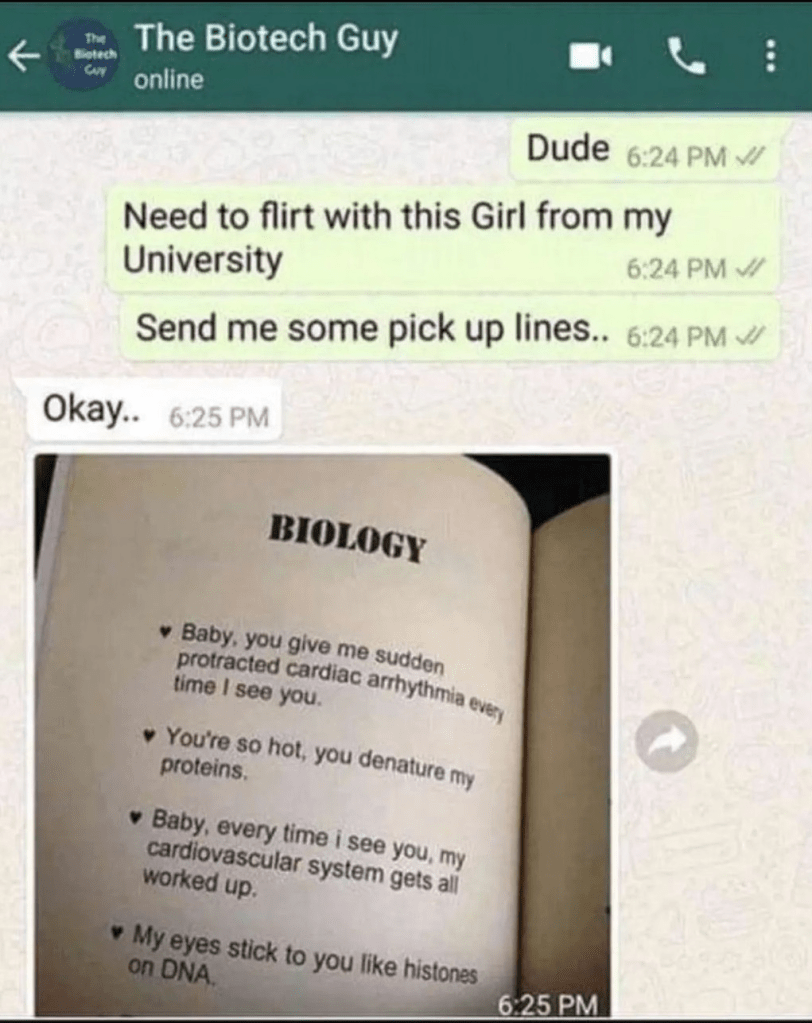Tap the 'online' status text
The height and width of the screenshot is (1023, 812).
(169, 80)
